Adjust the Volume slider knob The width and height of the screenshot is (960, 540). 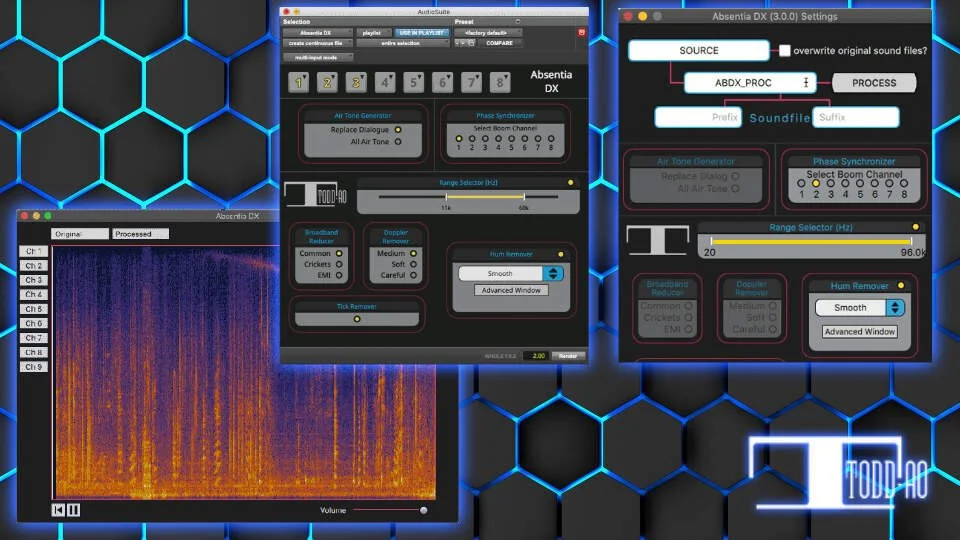(x=423, y=510)
